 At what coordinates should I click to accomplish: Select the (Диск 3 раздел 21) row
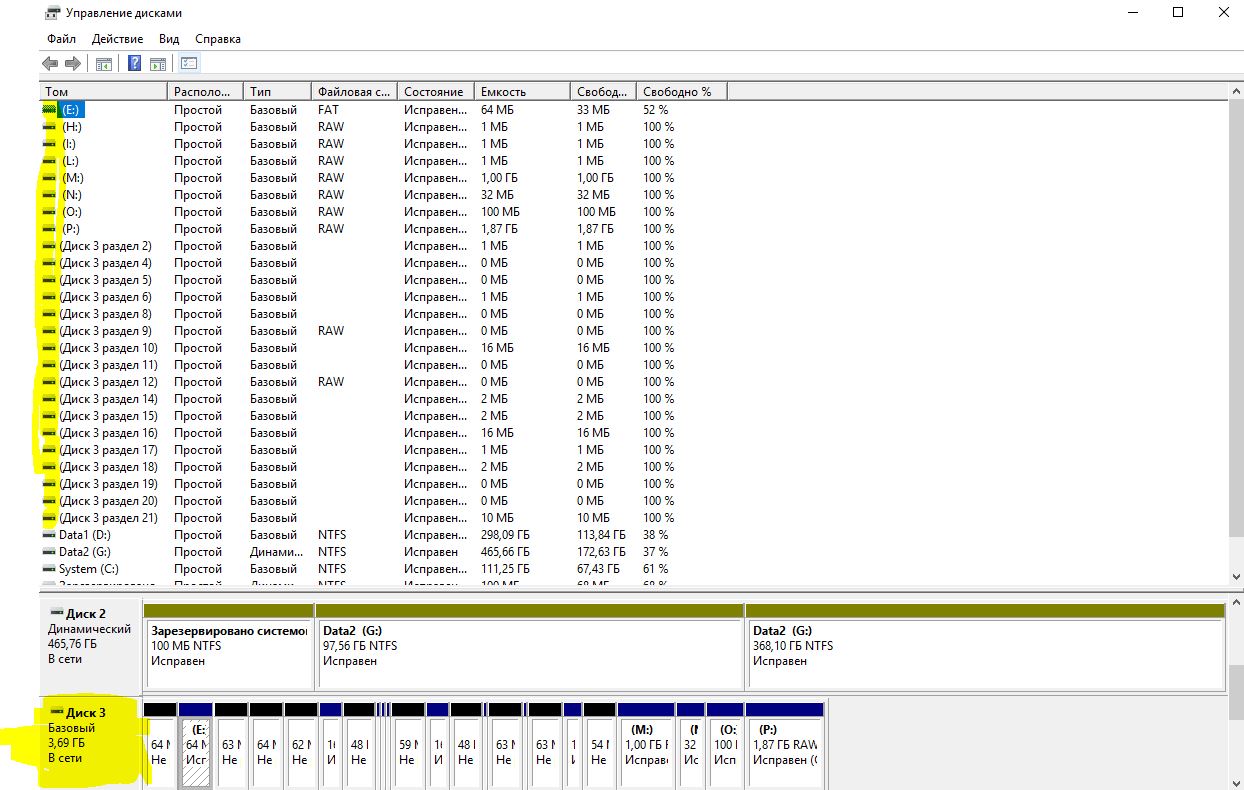click(108, 518)
